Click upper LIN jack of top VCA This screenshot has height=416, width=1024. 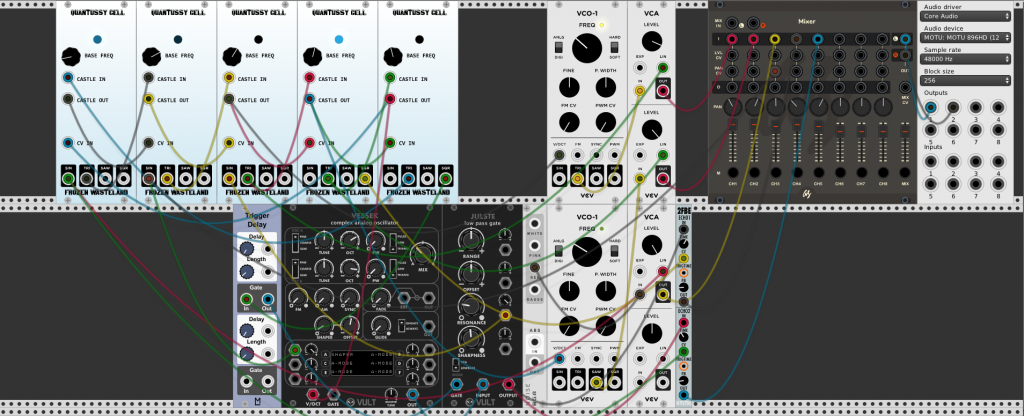tap(663, 67)
